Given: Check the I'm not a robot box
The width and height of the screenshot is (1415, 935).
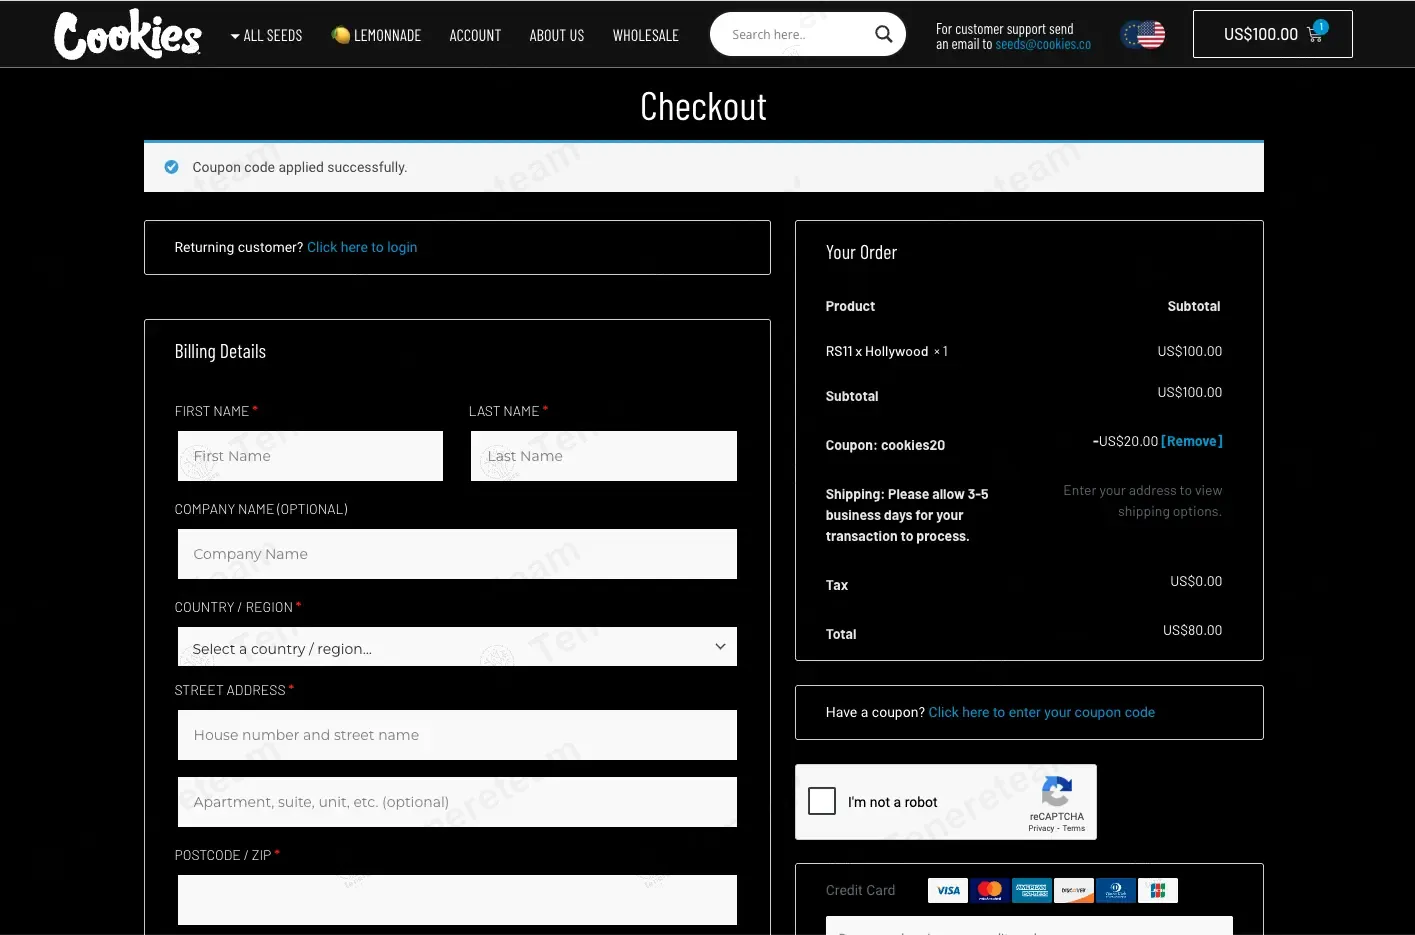Looking at the screenshot, I should (822, 801).
